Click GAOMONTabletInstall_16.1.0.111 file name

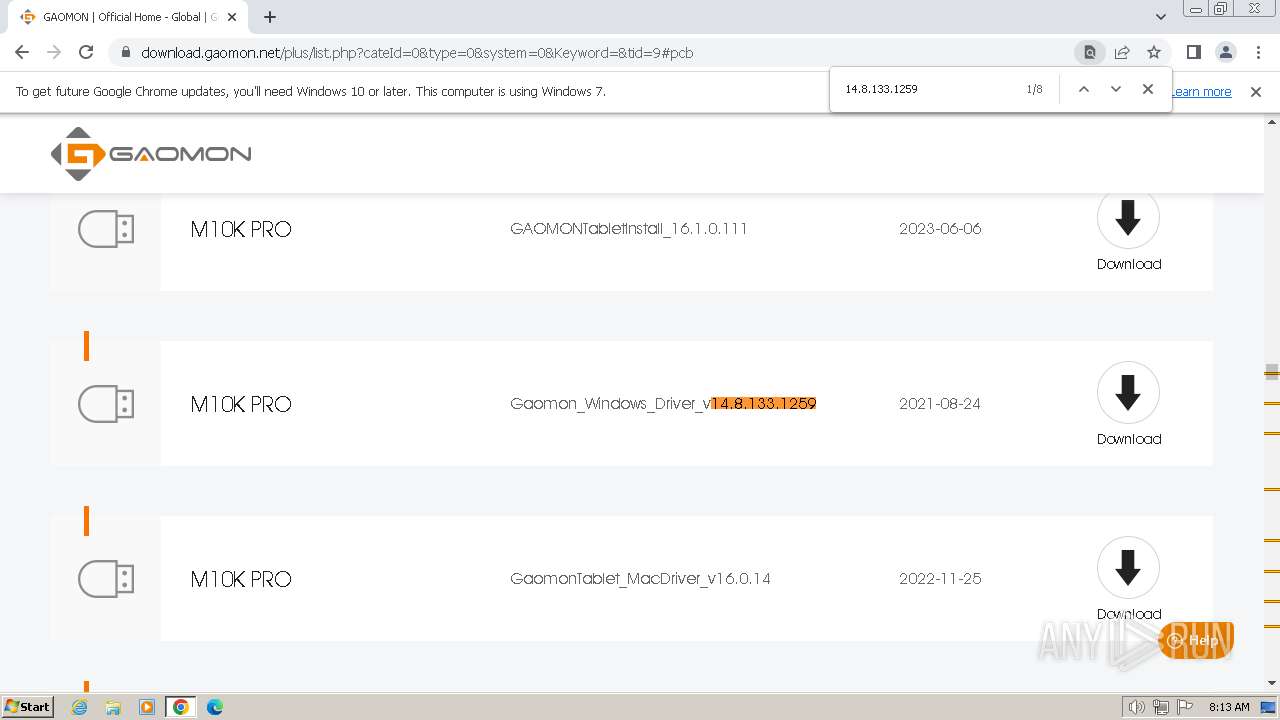(629, 228)
